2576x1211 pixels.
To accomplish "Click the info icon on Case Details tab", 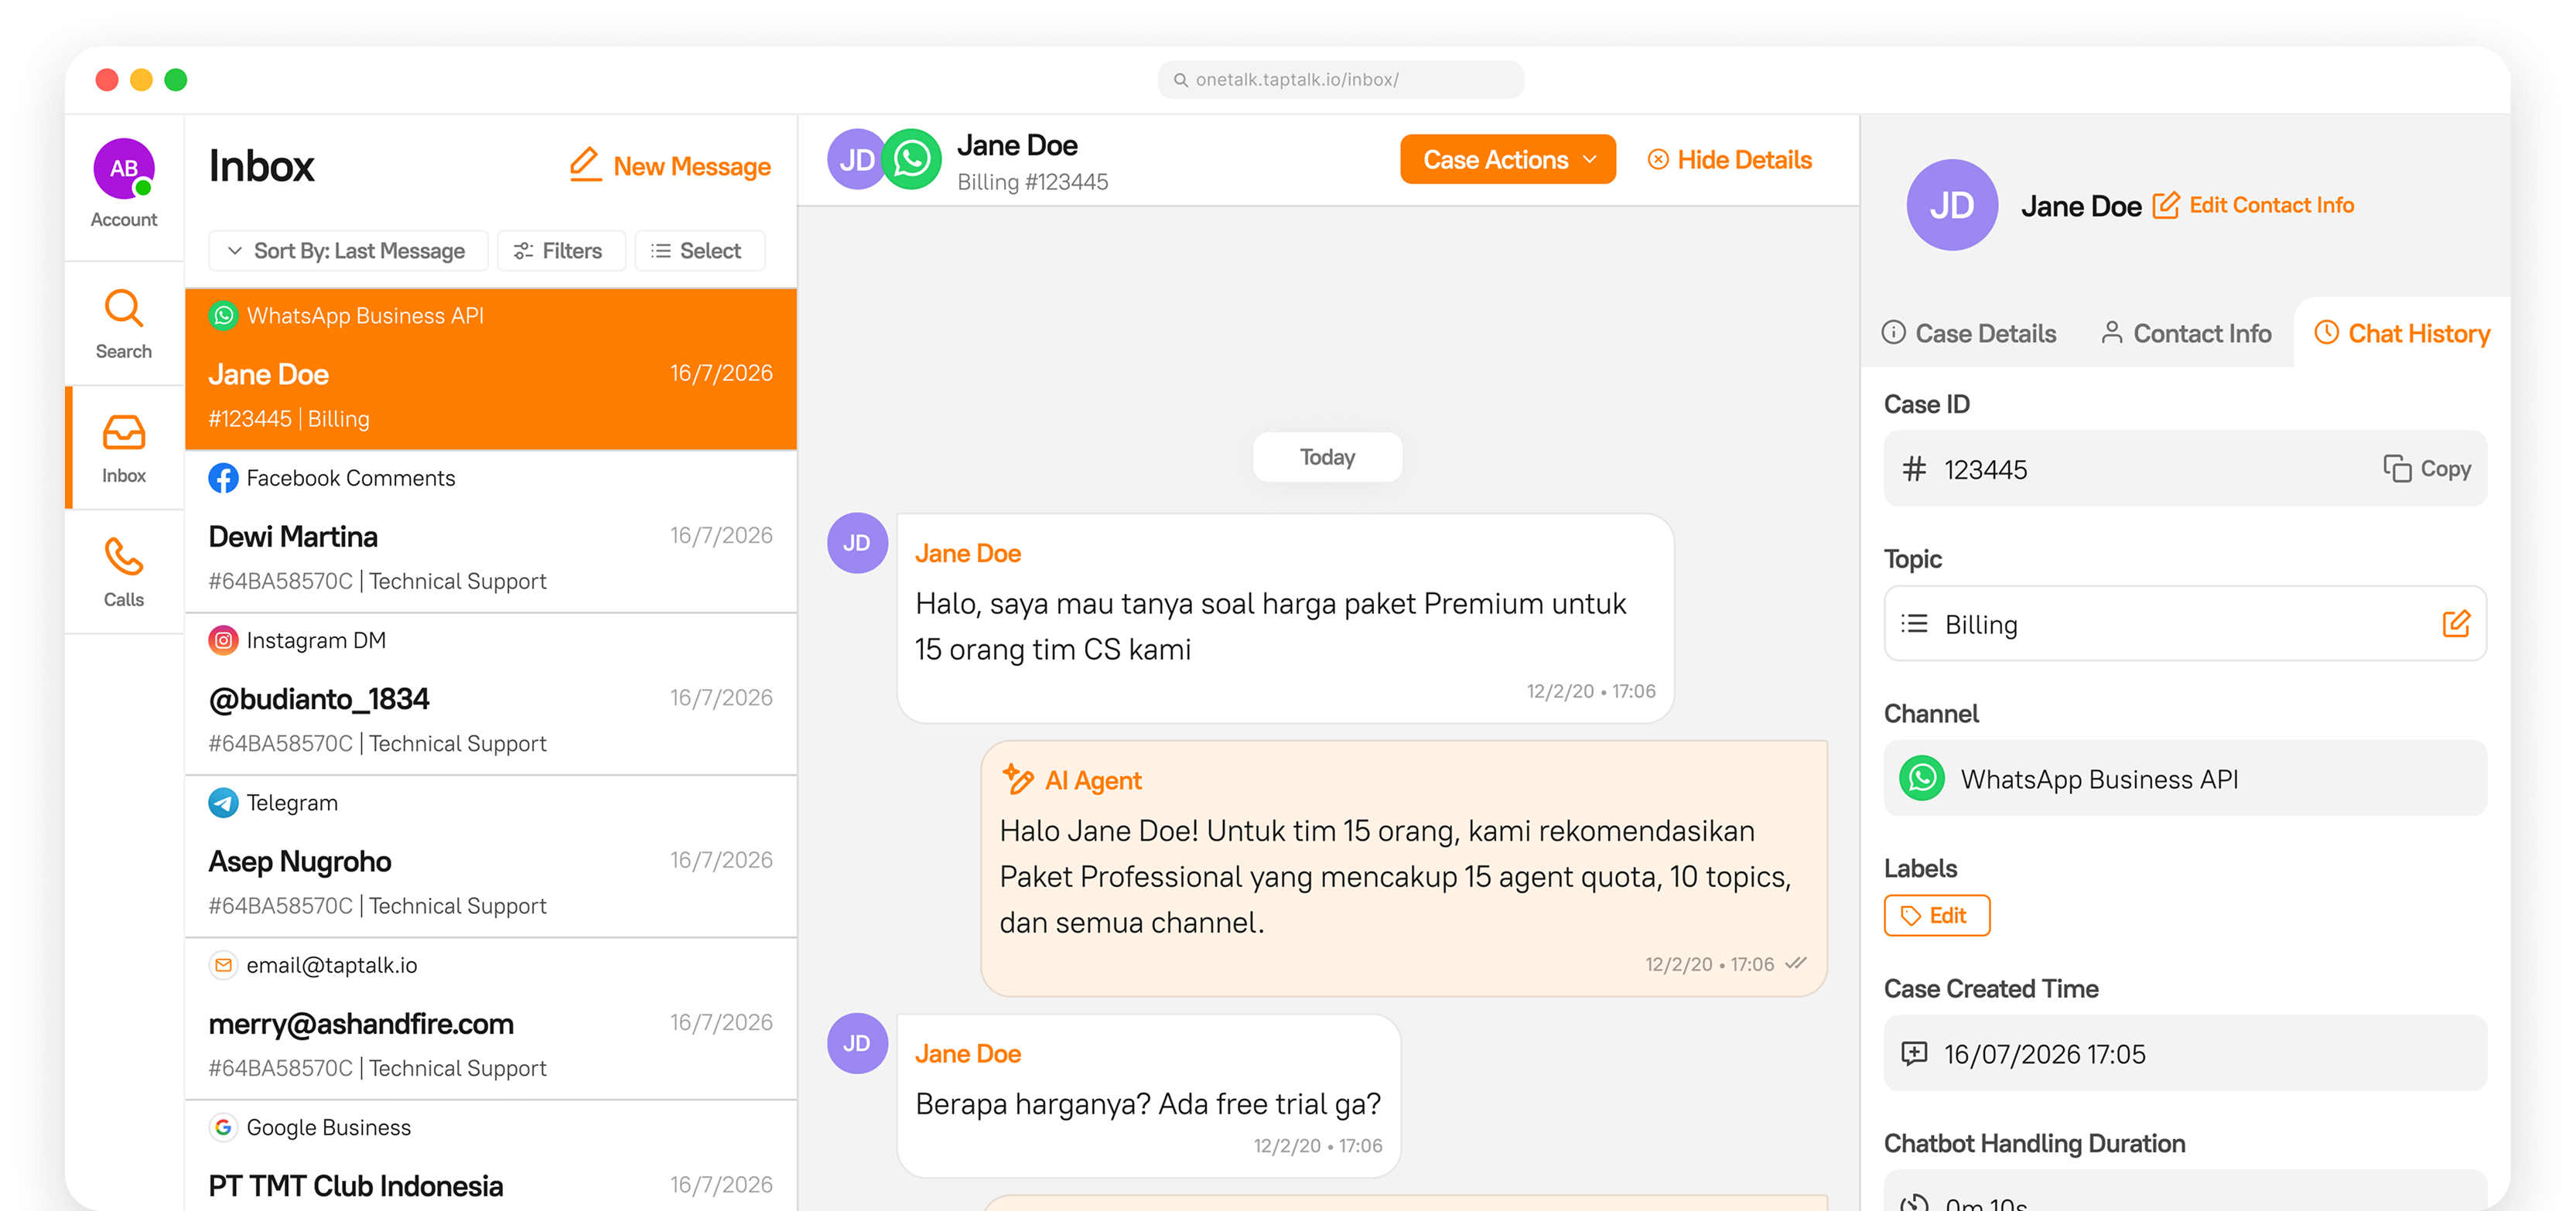I will click(1893, 332).
